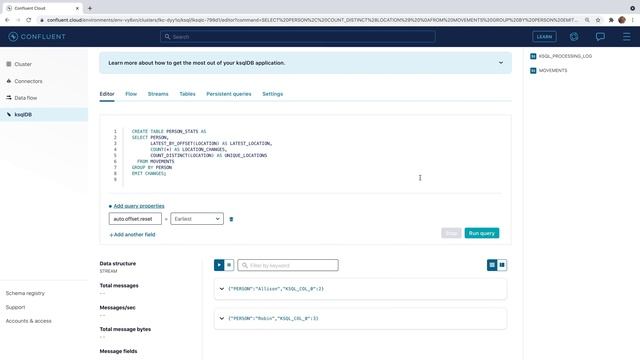Open the browser profile avatar
This screenshot has width=640, height=360.
[x=622, y=20]
